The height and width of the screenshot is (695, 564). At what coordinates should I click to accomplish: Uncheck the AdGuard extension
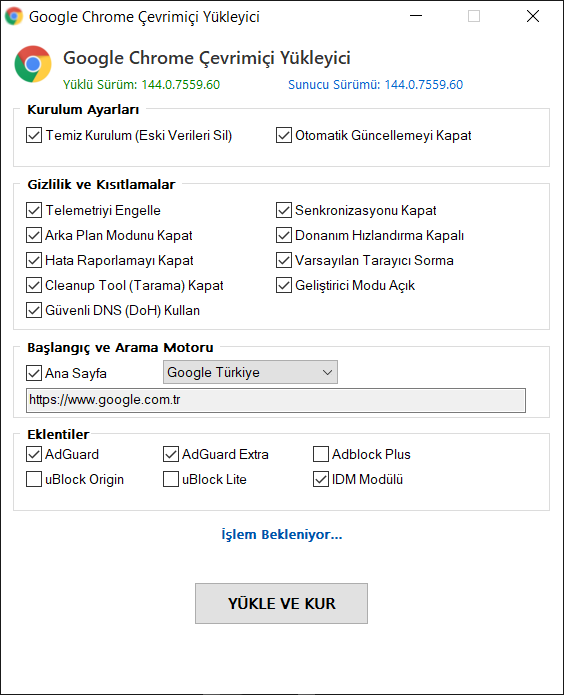[34, 454]
